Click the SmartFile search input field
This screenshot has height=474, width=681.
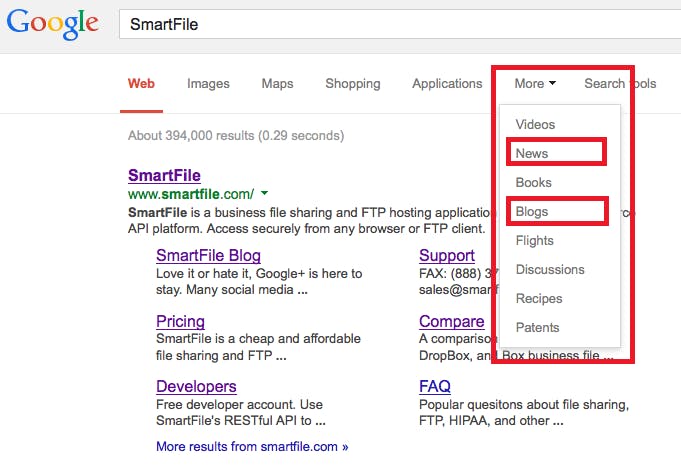pos(400,24)
